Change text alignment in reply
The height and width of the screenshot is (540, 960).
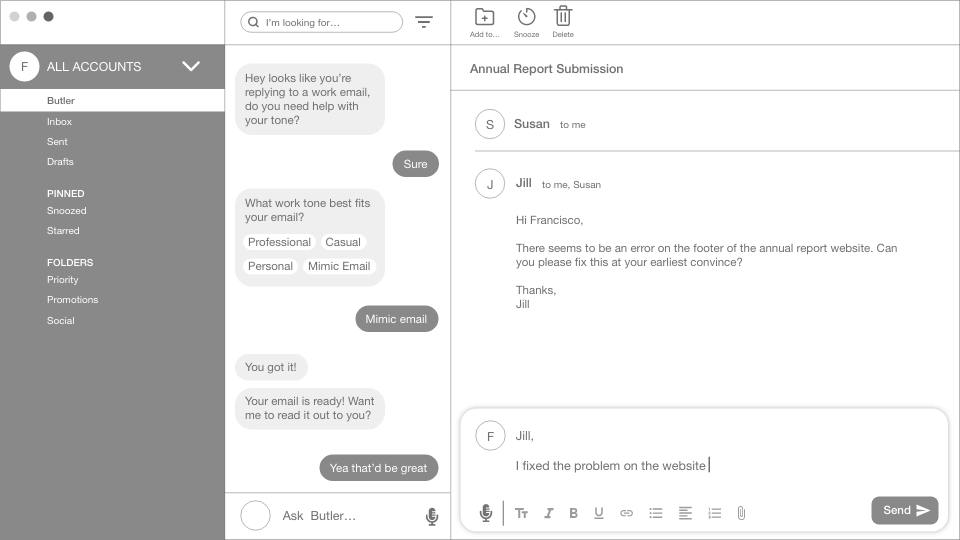point(685,513)
